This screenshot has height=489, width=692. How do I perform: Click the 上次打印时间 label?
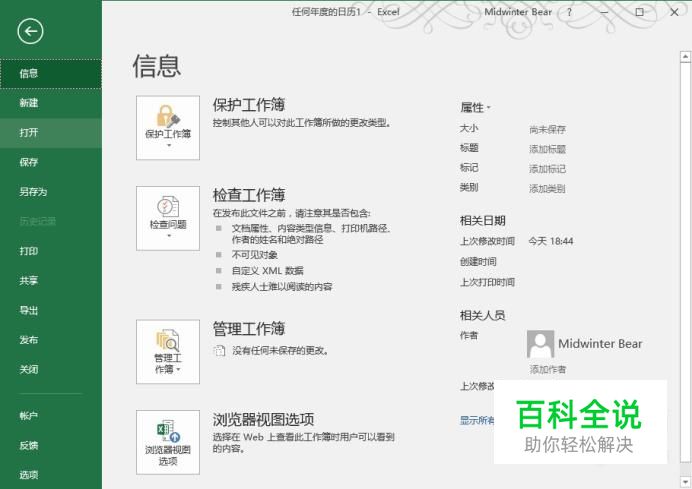click(487, 282)
